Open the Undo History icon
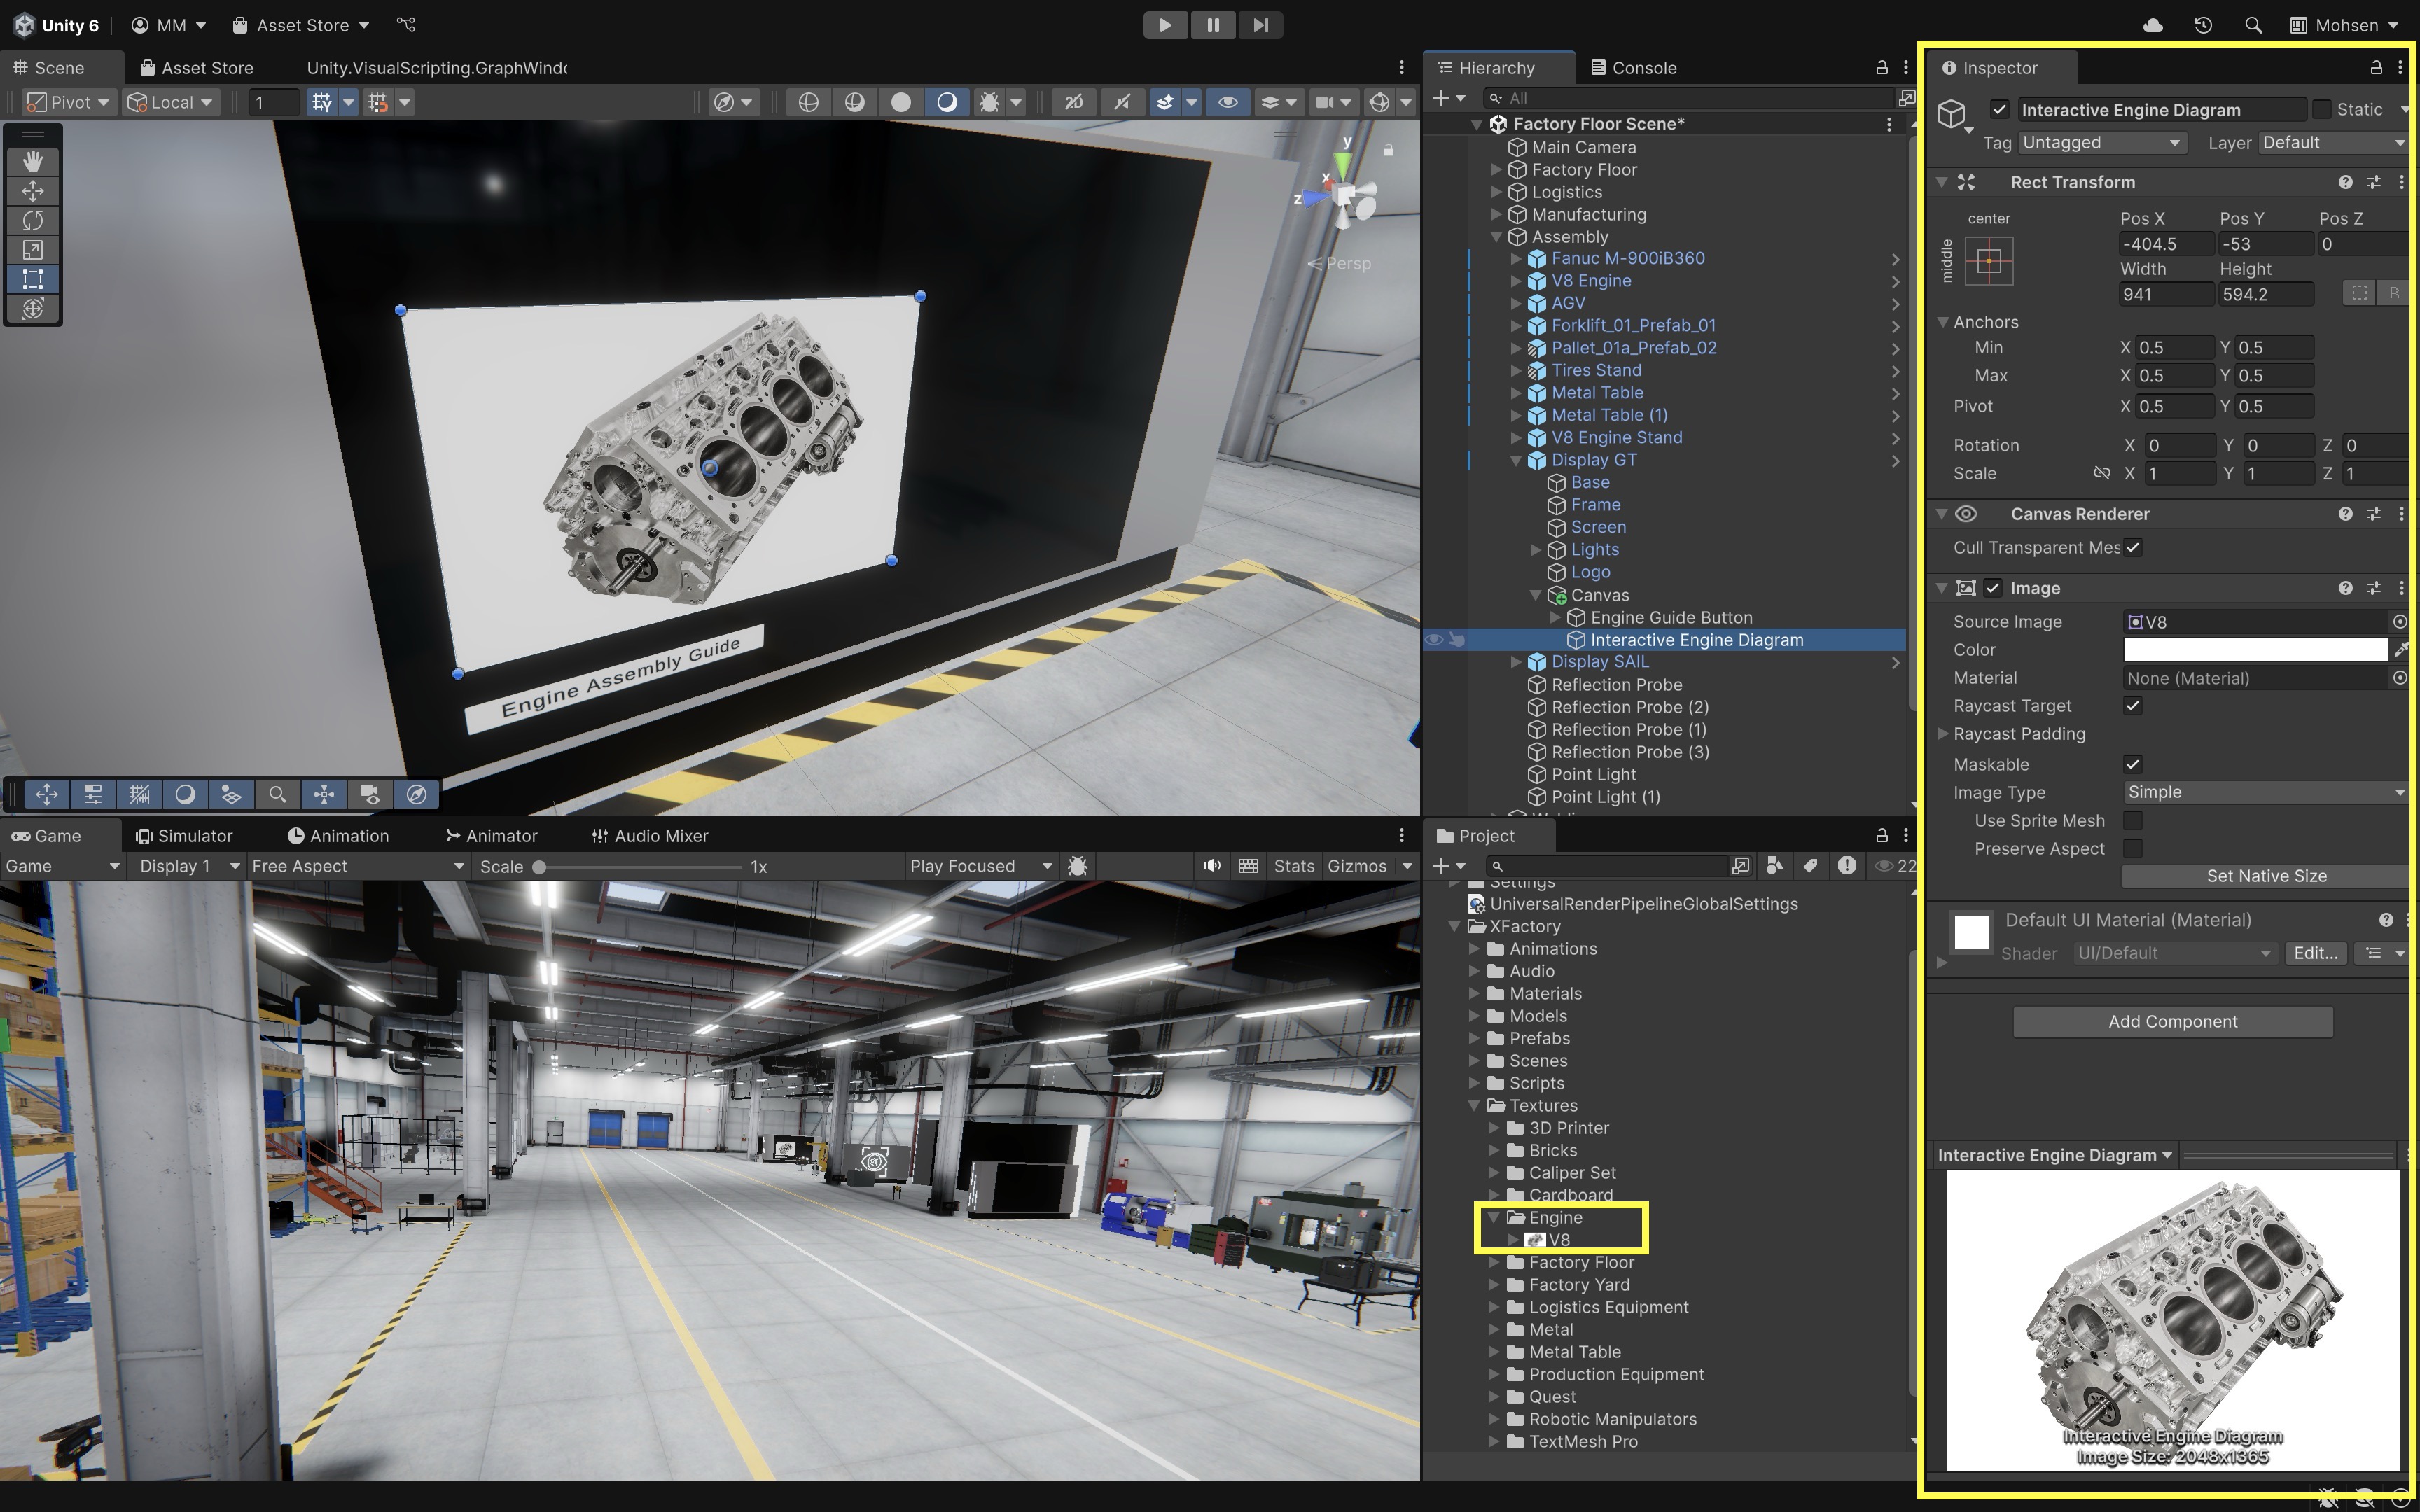 2203,25
